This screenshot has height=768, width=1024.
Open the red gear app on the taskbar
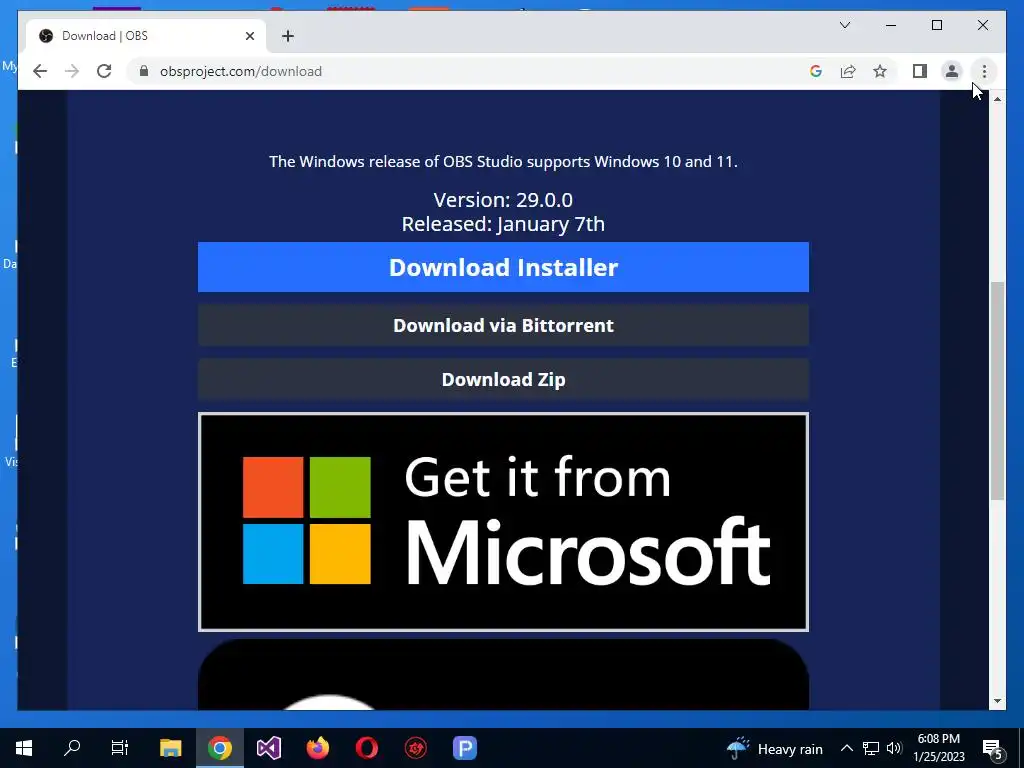tap(416, 748)
